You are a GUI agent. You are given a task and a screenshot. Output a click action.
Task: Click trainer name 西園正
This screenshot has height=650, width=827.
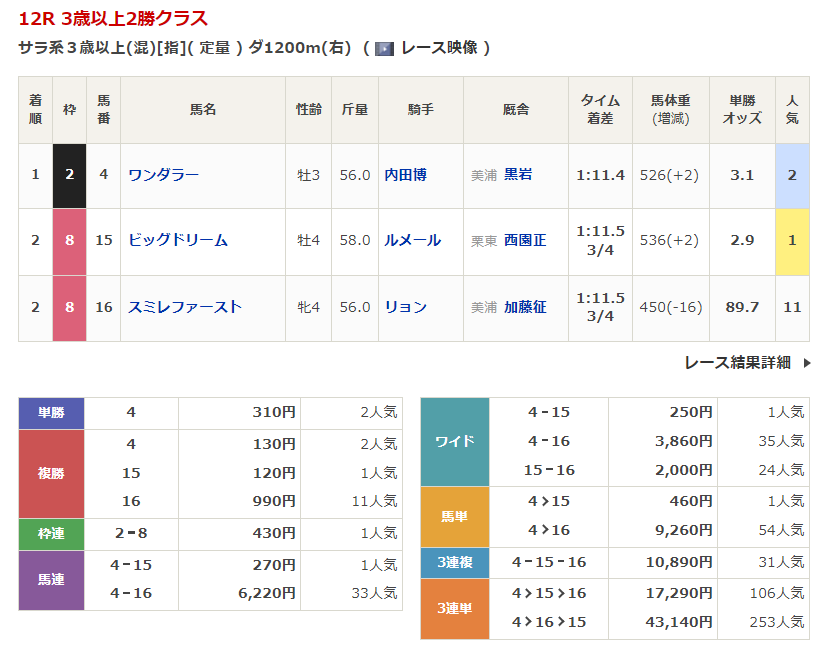pyautogui.click(x=525, y=241)
